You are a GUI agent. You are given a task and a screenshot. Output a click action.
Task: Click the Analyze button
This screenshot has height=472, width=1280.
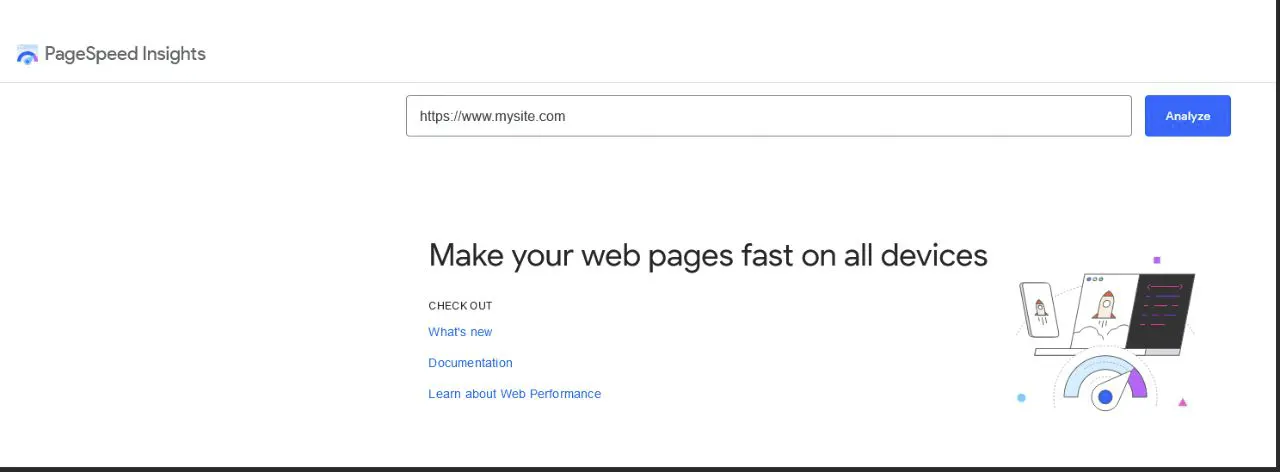point(1187,116)
